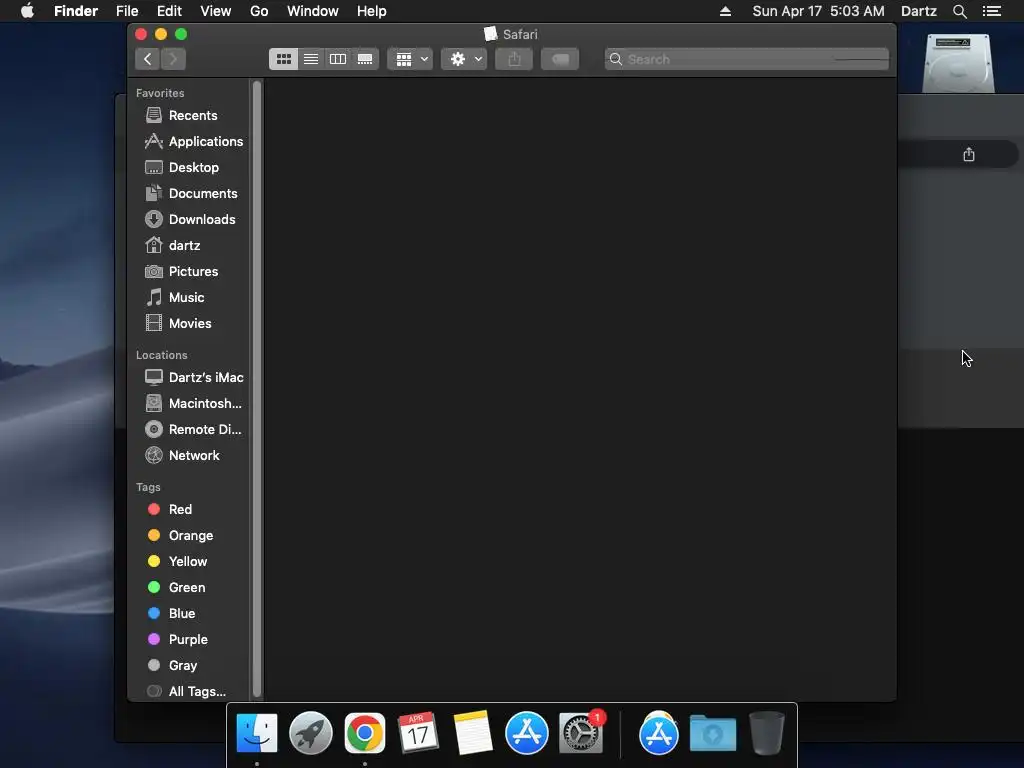Filter by the Purple tag
The height and width of the screenshot is (768, 1024).
[189, 640]
